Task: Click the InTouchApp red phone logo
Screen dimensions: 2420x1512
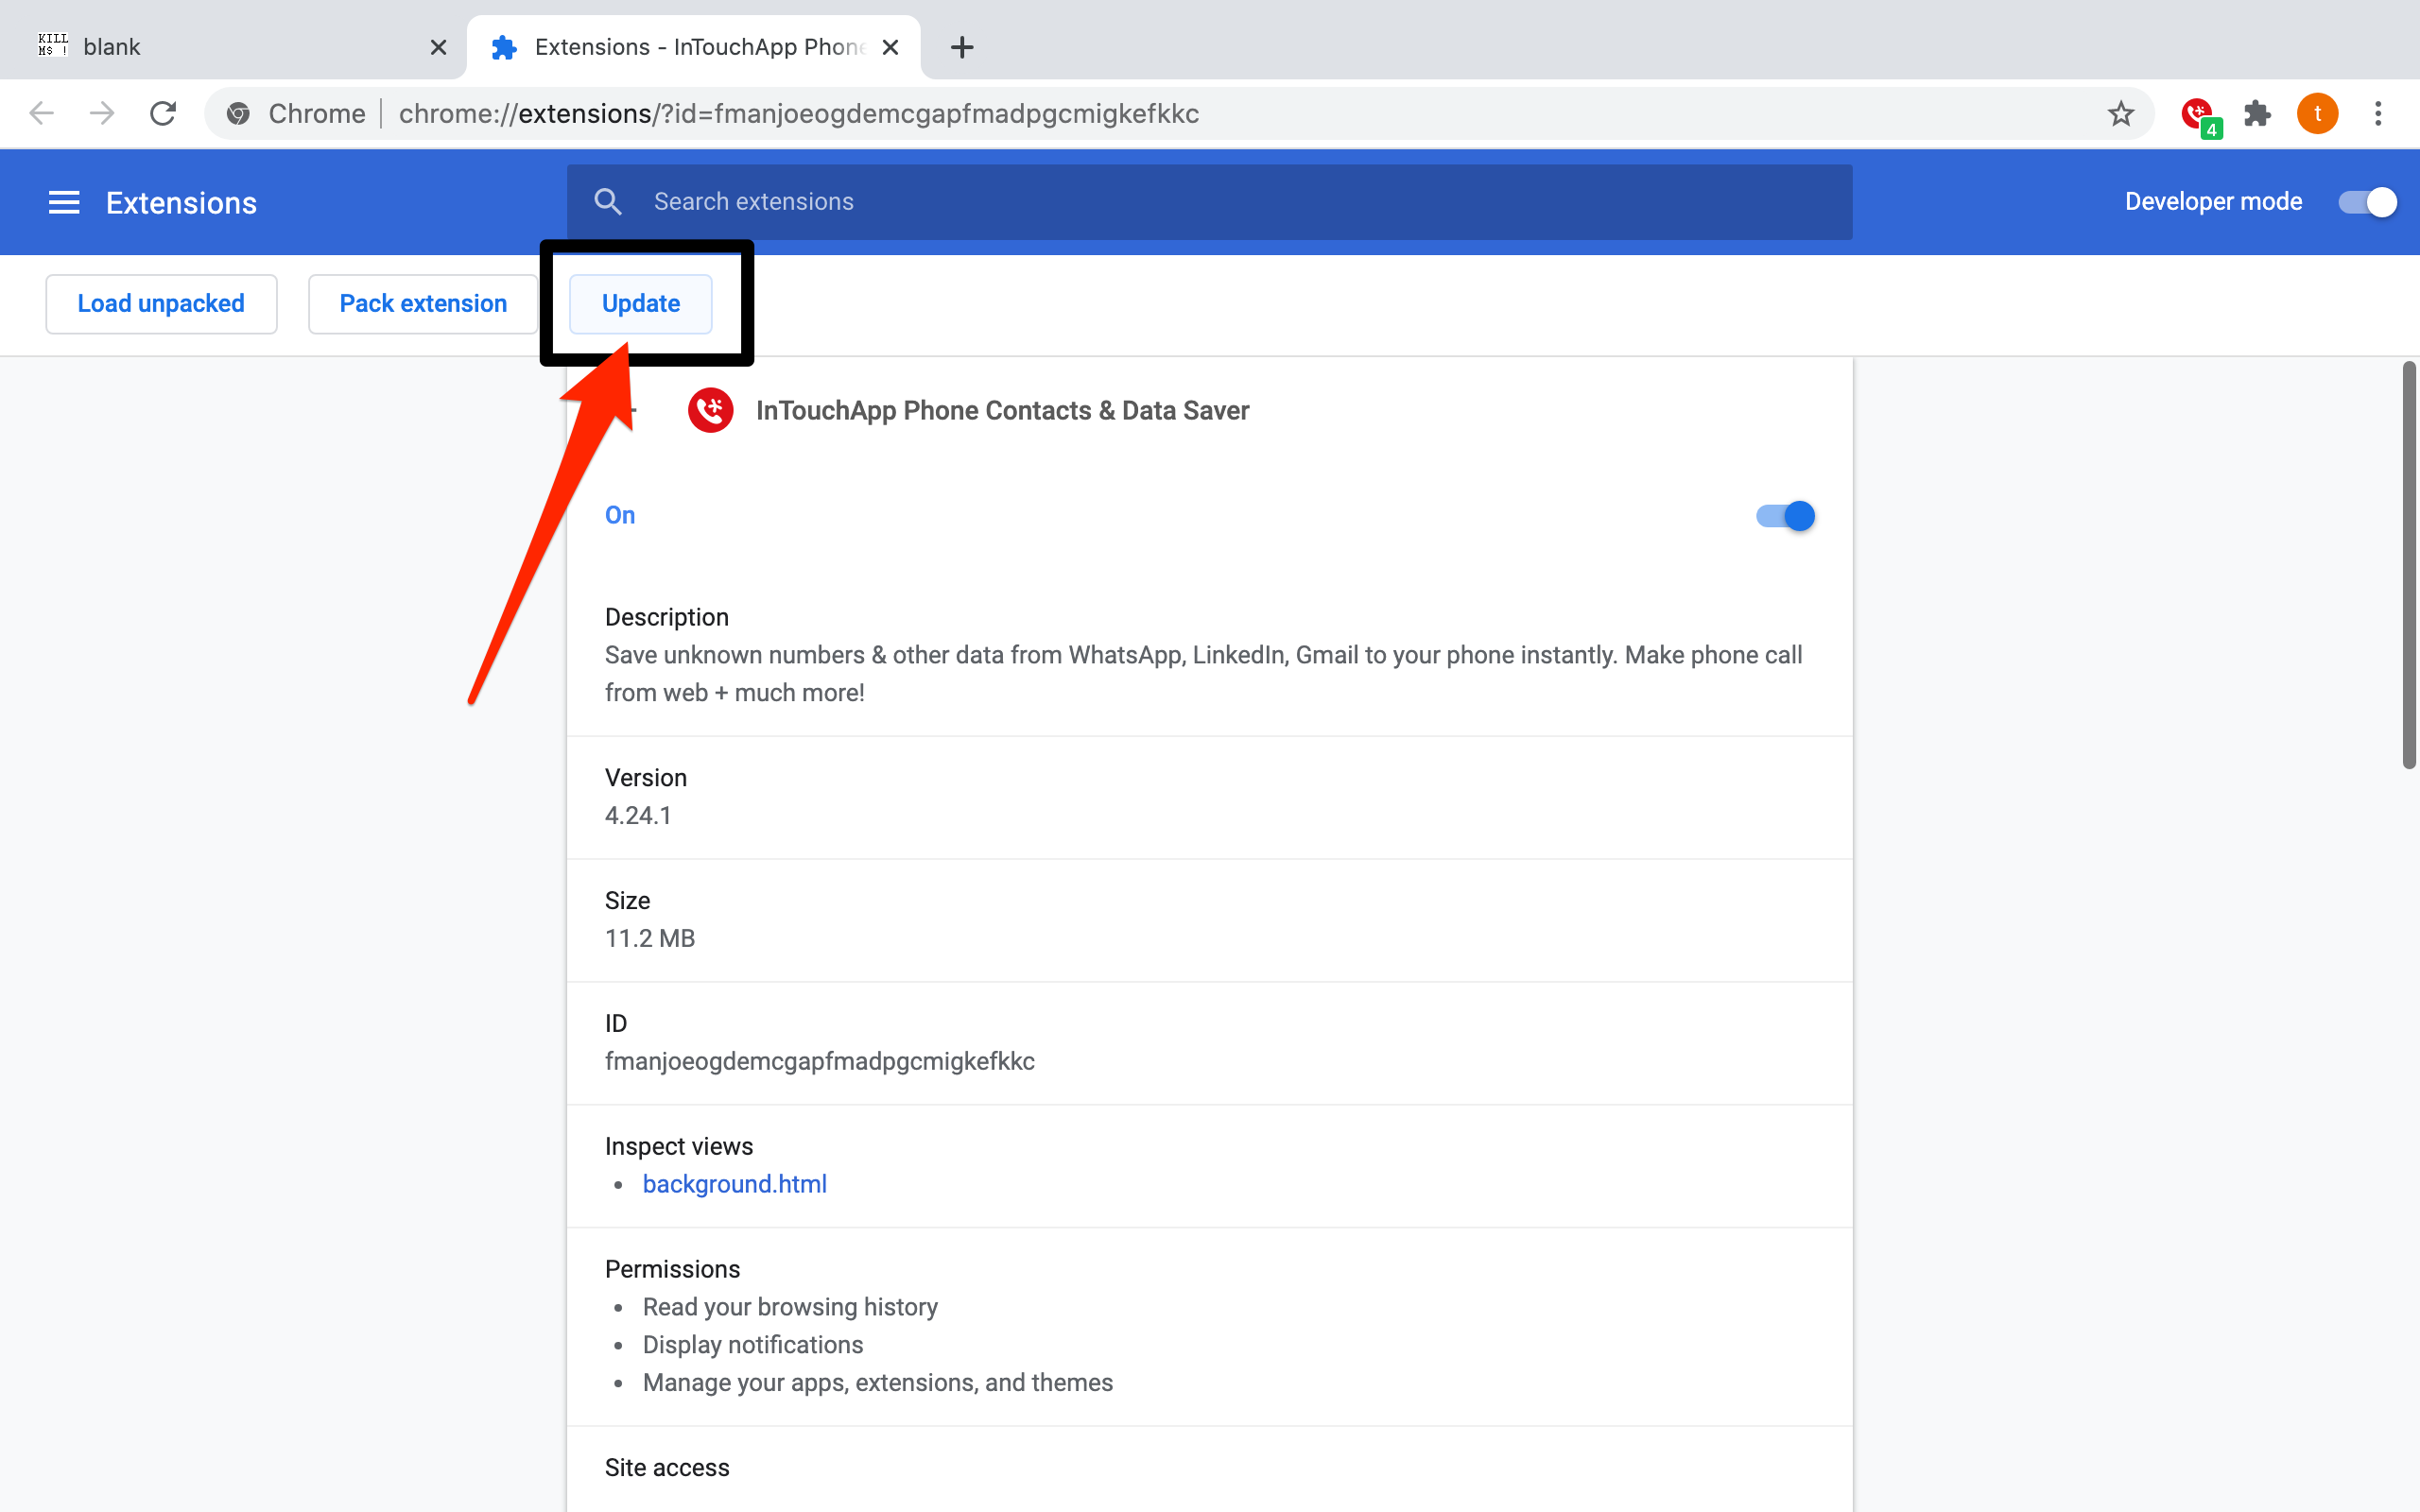Action: click(x=710, y=410)
